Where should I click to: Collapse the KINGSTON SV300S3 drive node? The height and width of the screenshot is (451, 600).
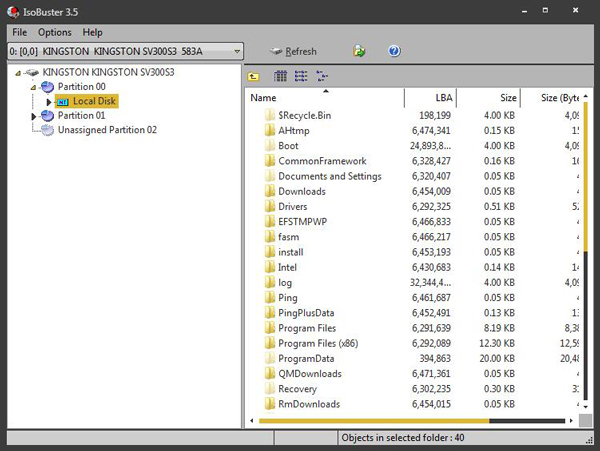18,73
